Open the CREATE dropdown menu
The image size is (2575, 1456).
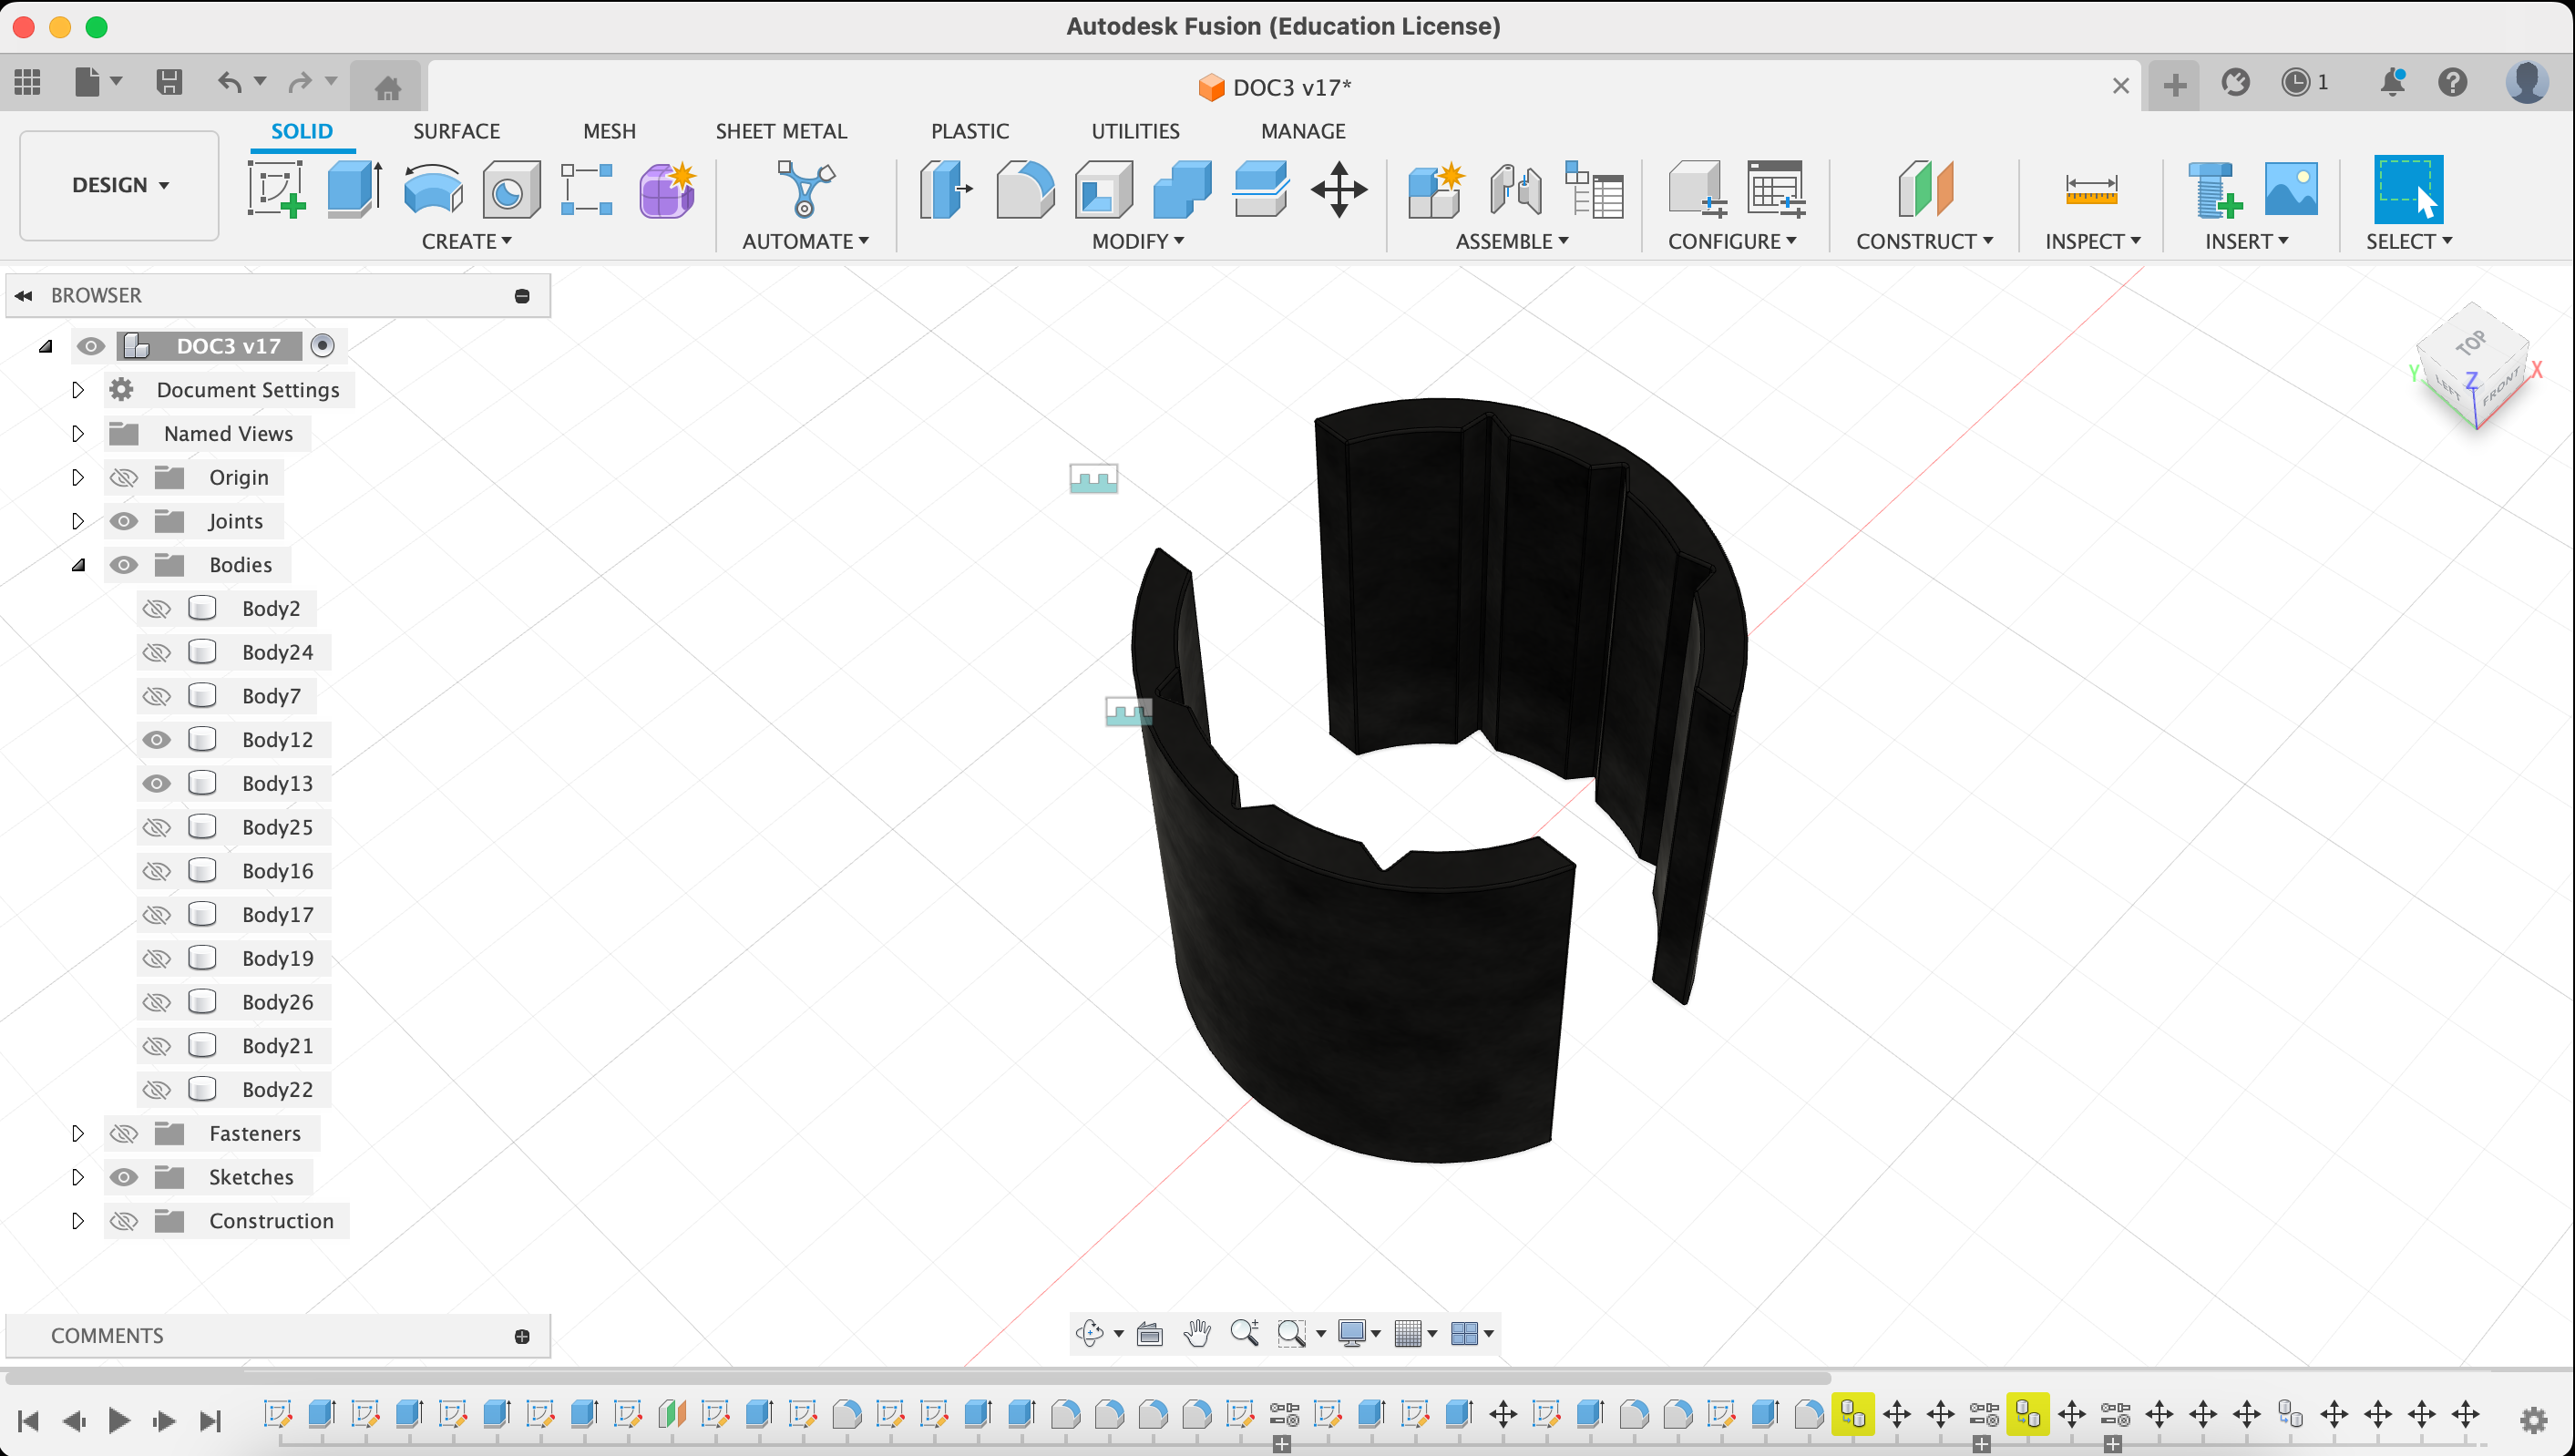[466, 241]
